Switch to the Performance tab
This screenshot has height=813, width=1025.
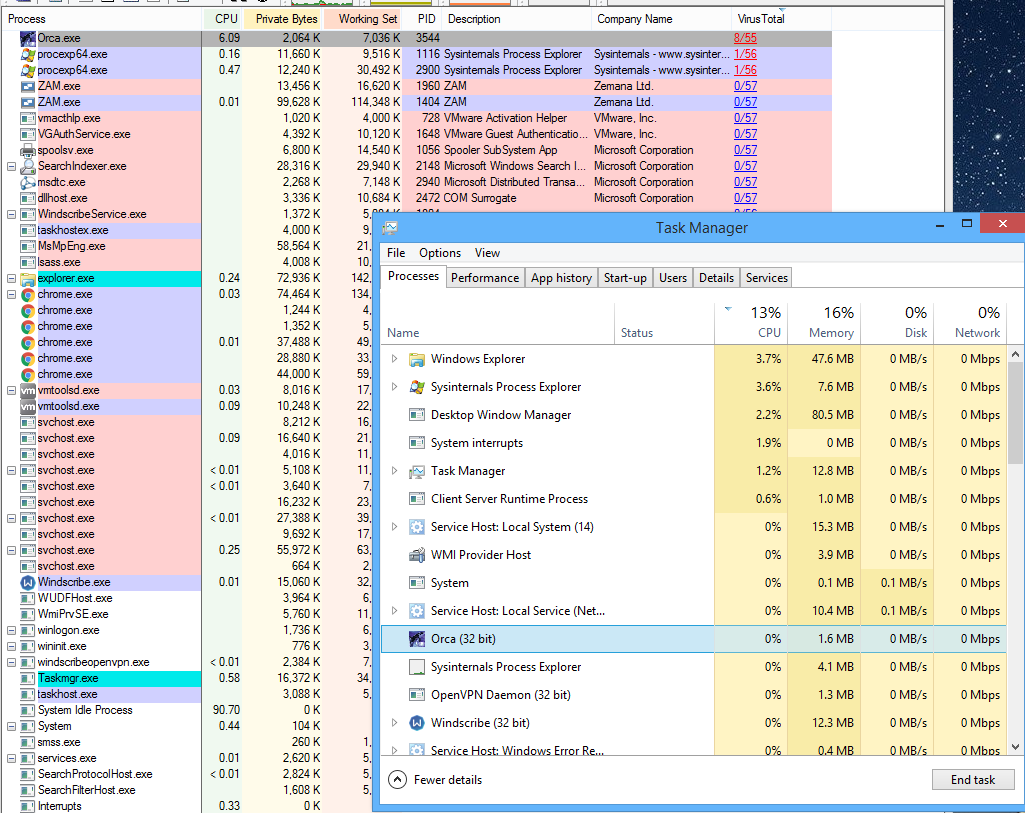(x=484, y=278)
